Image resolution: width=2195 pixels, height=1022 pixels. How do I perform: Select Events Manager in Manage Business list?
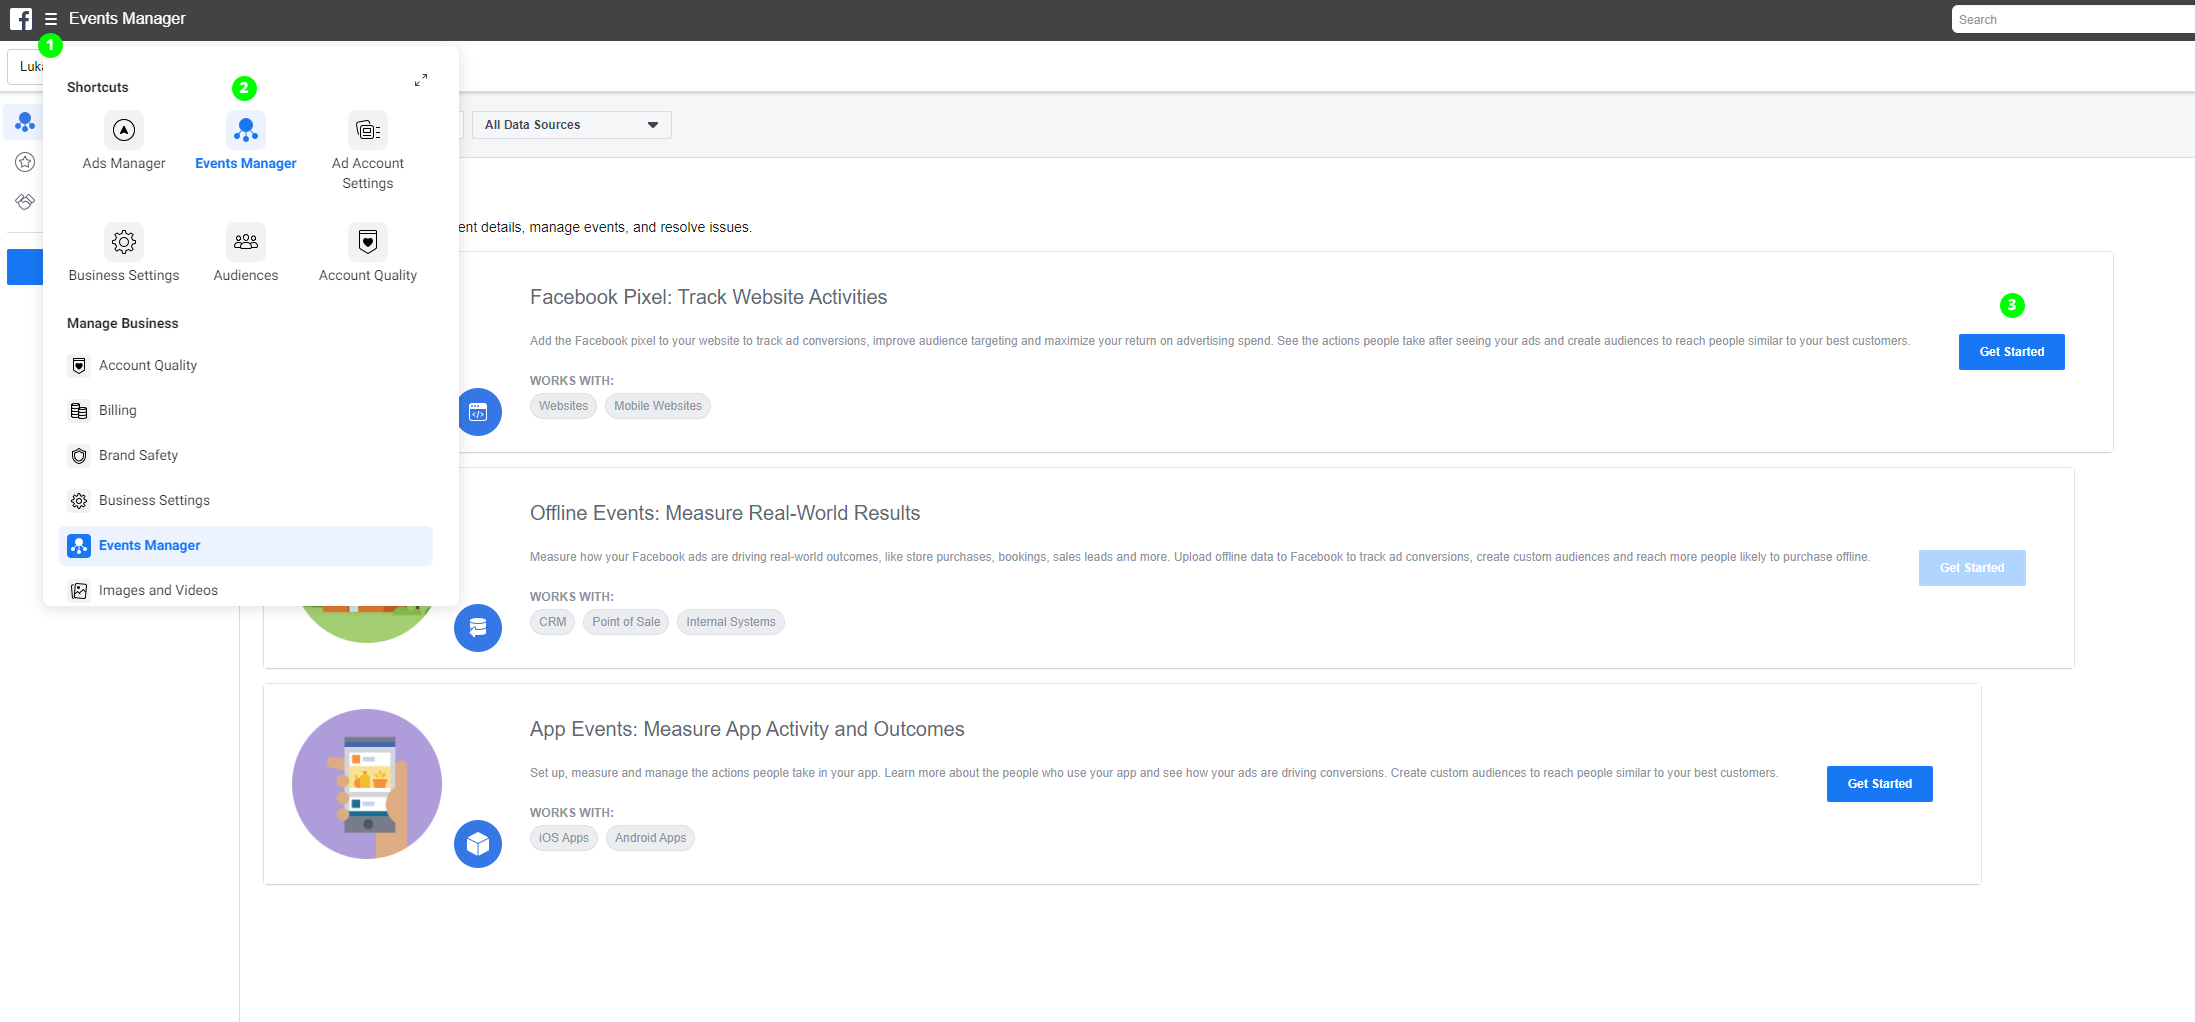150,546
